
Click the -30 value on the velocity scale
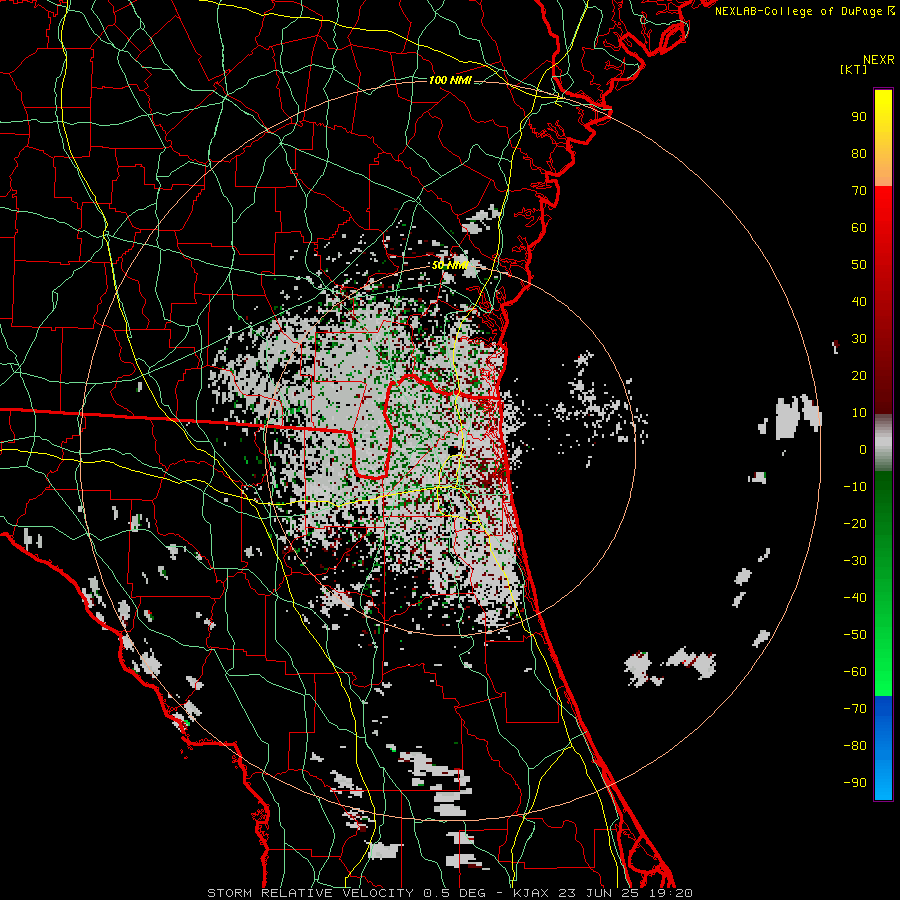point(855,561)
